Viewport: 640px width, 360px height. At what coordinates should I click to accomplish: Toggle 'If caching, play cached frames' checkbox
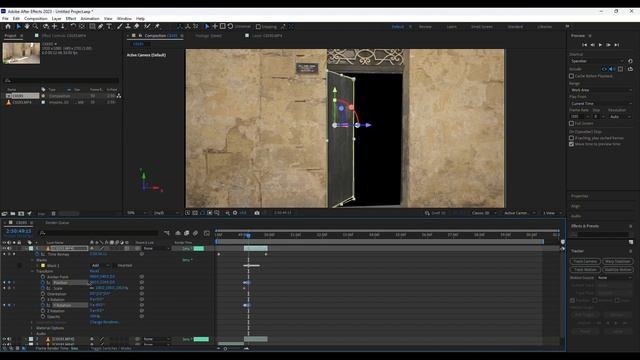click(x=571, y=138)
